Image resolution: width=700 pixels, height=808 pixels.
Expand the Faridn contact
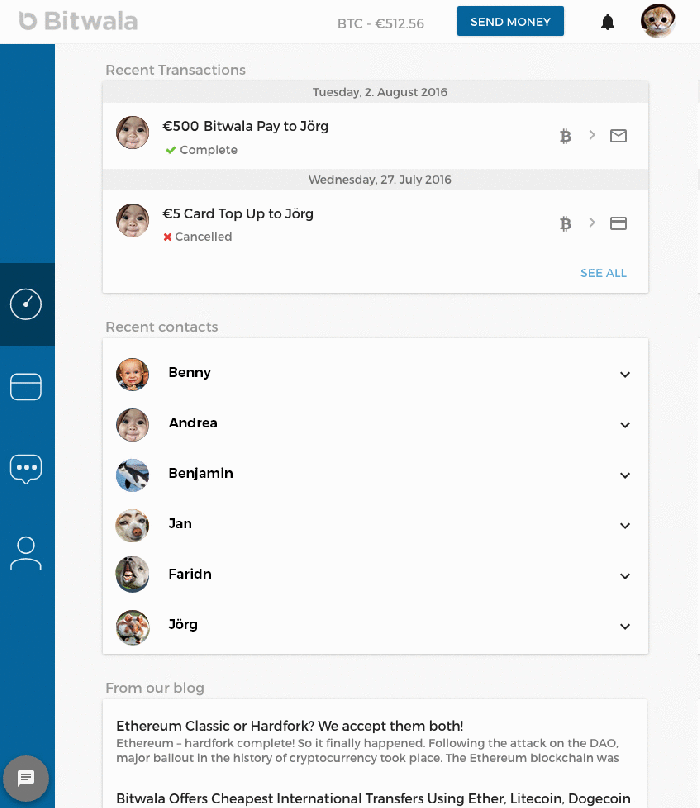(625, 576)
